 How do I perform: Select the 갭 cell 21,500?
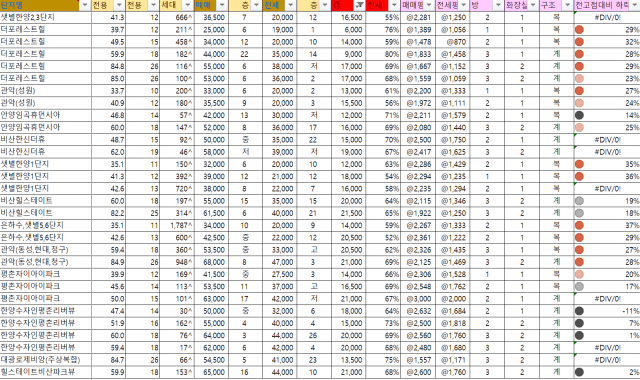(x=349, y=213)
